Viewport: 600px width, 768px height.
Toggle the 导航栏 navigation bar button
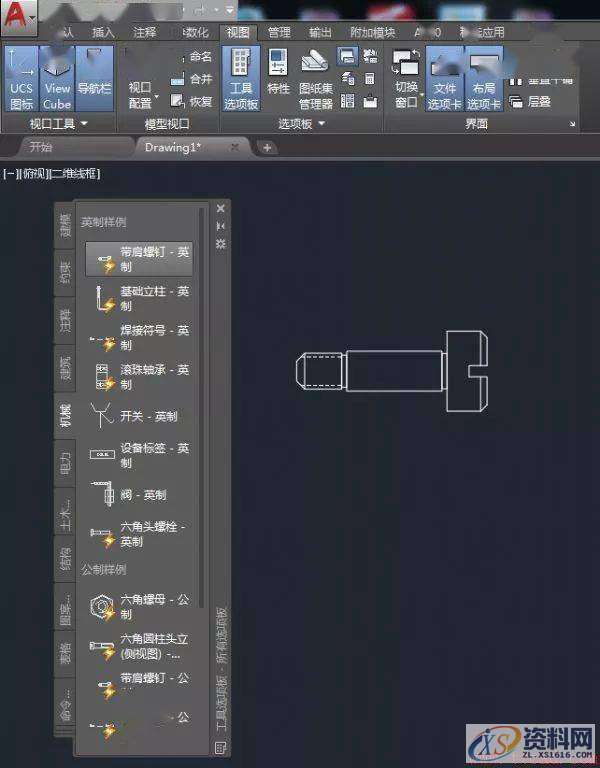pos(95,78)
